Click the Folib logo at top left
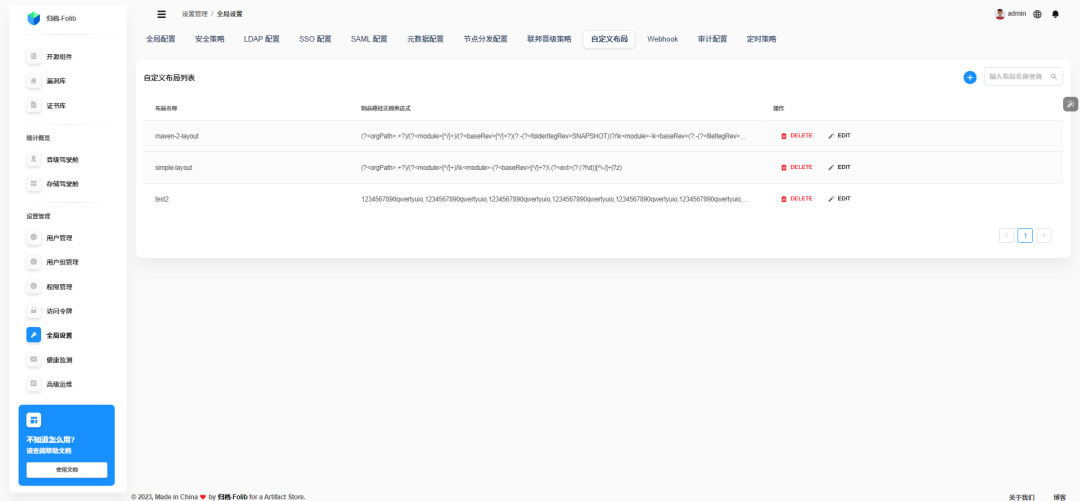Image resolution: width=1080 pixels, height=501 pixels. pos(34,18)
